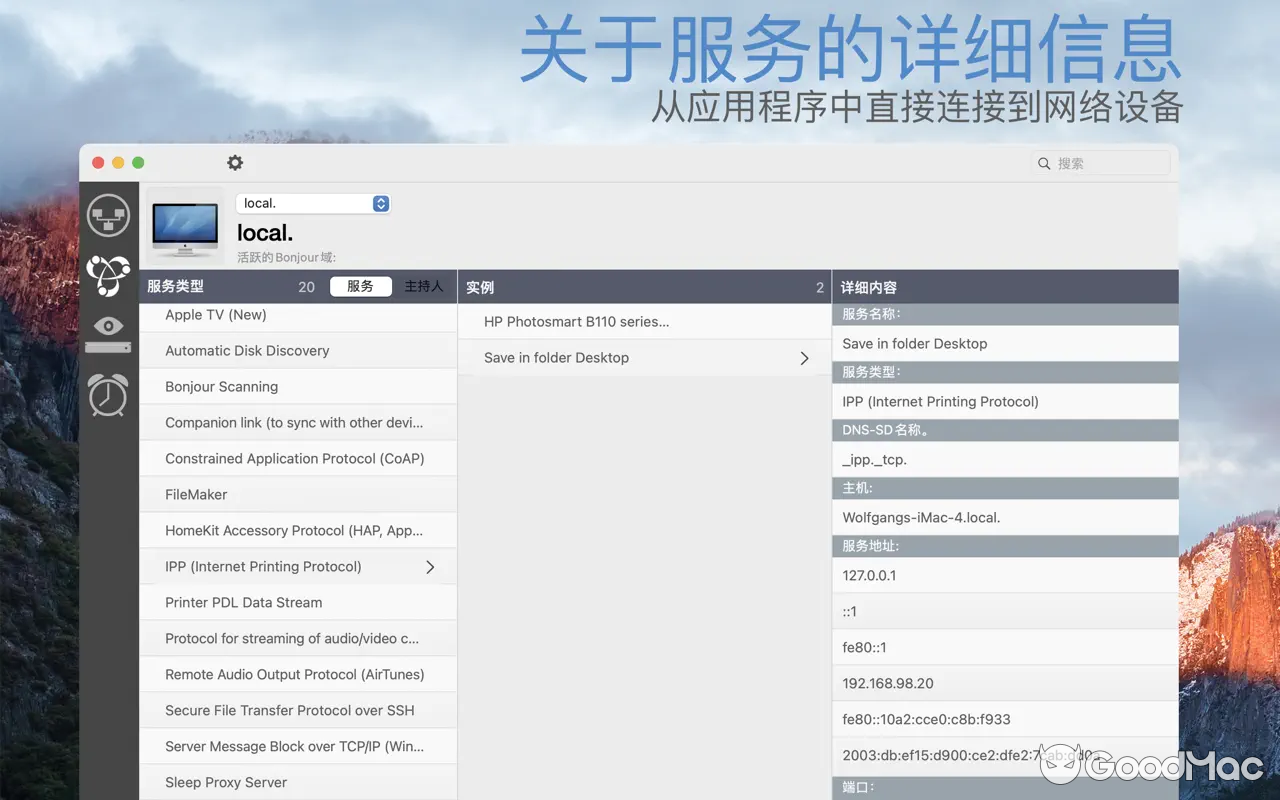
Task: Switch to the 主持人 view
Action: coord(422,286)
